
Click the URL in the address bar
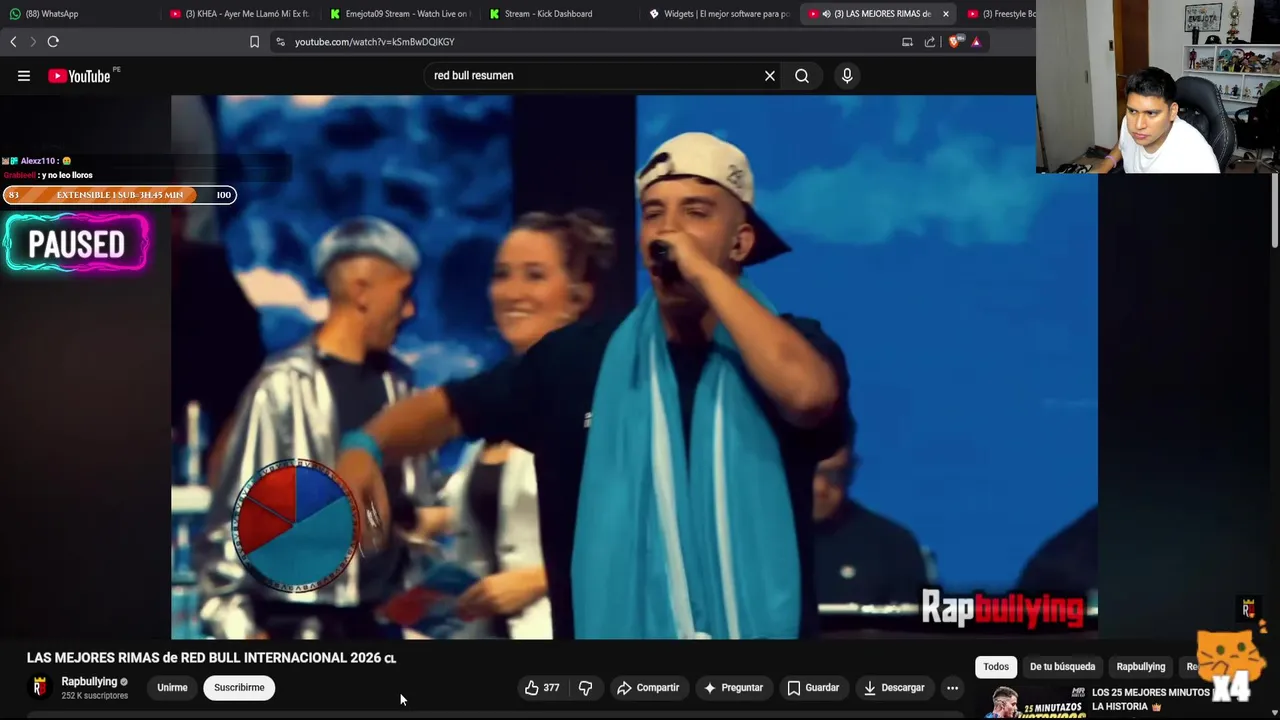tap(375, 42)
